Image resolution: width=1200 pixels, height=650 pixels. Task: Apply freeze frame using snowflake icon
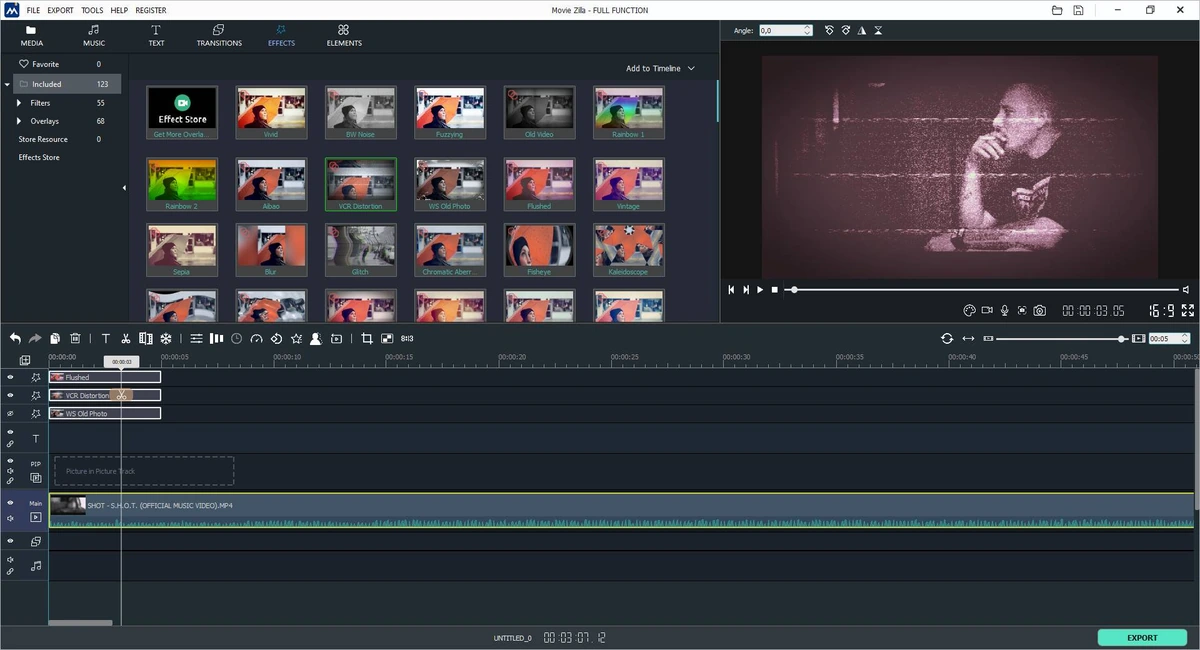[166, 339]
